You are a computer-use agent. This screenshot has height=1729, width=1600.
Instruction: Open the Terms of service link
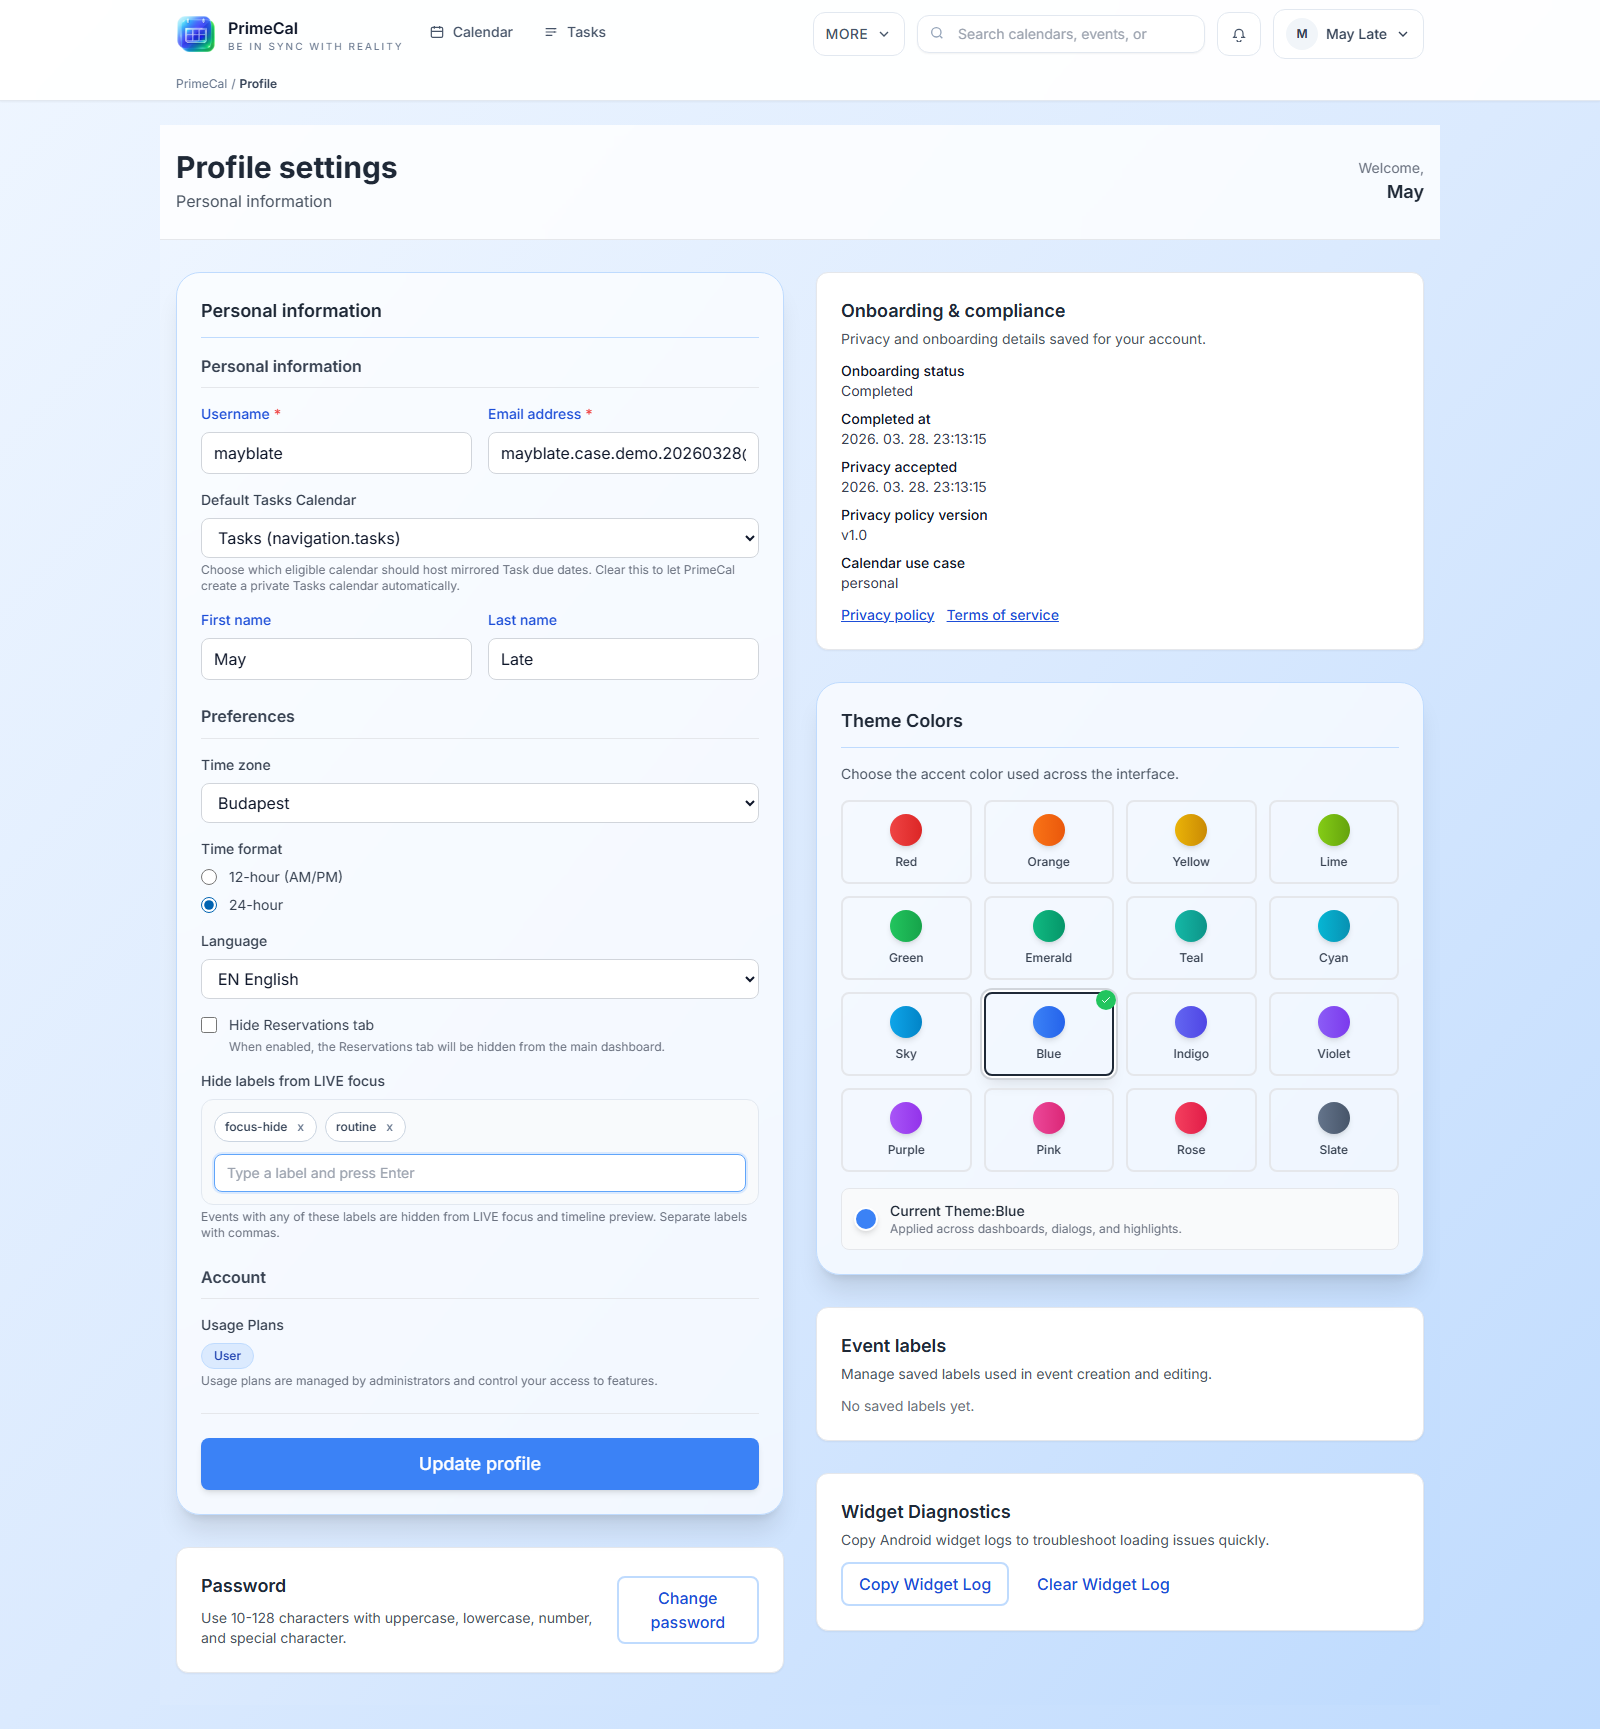click(1002, 614)
